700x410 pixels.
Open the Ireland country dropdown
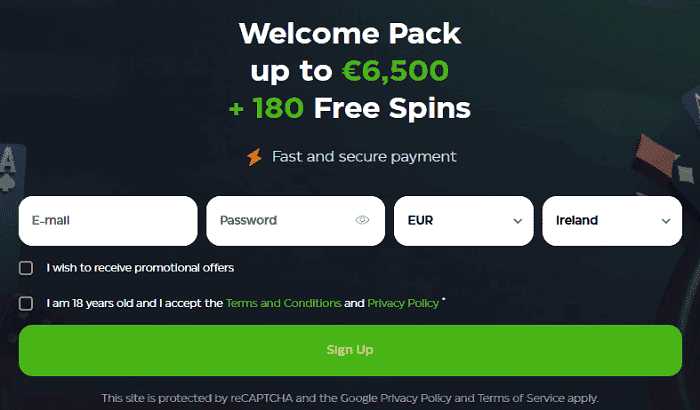pos(607,221)
